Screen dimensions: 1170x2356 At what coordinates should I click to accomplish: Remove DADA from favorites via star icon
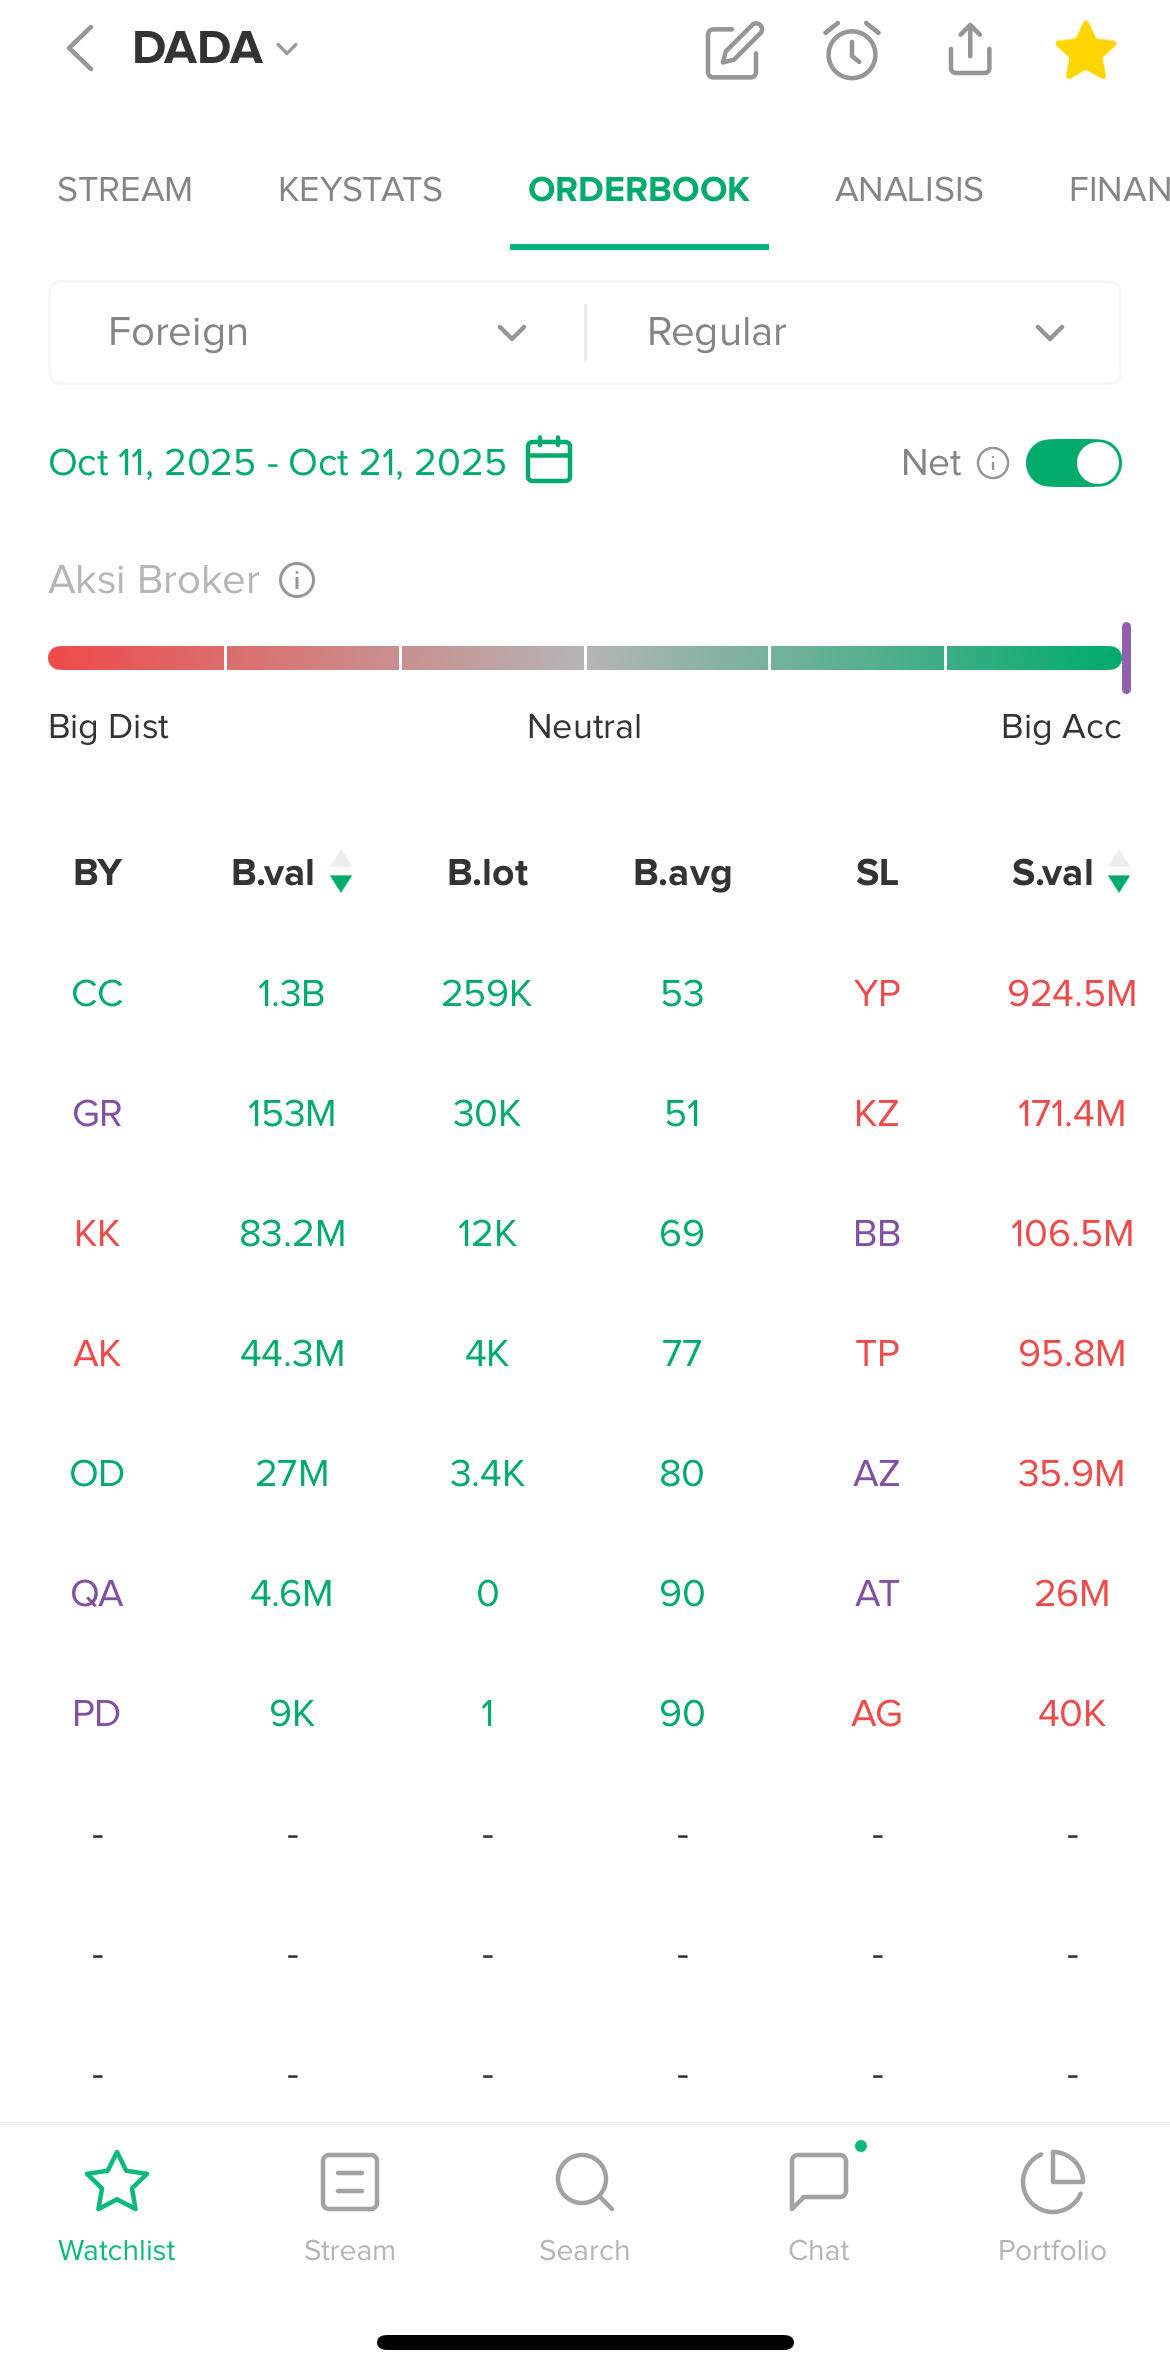pyautogui.click(x=1085, y=50)
